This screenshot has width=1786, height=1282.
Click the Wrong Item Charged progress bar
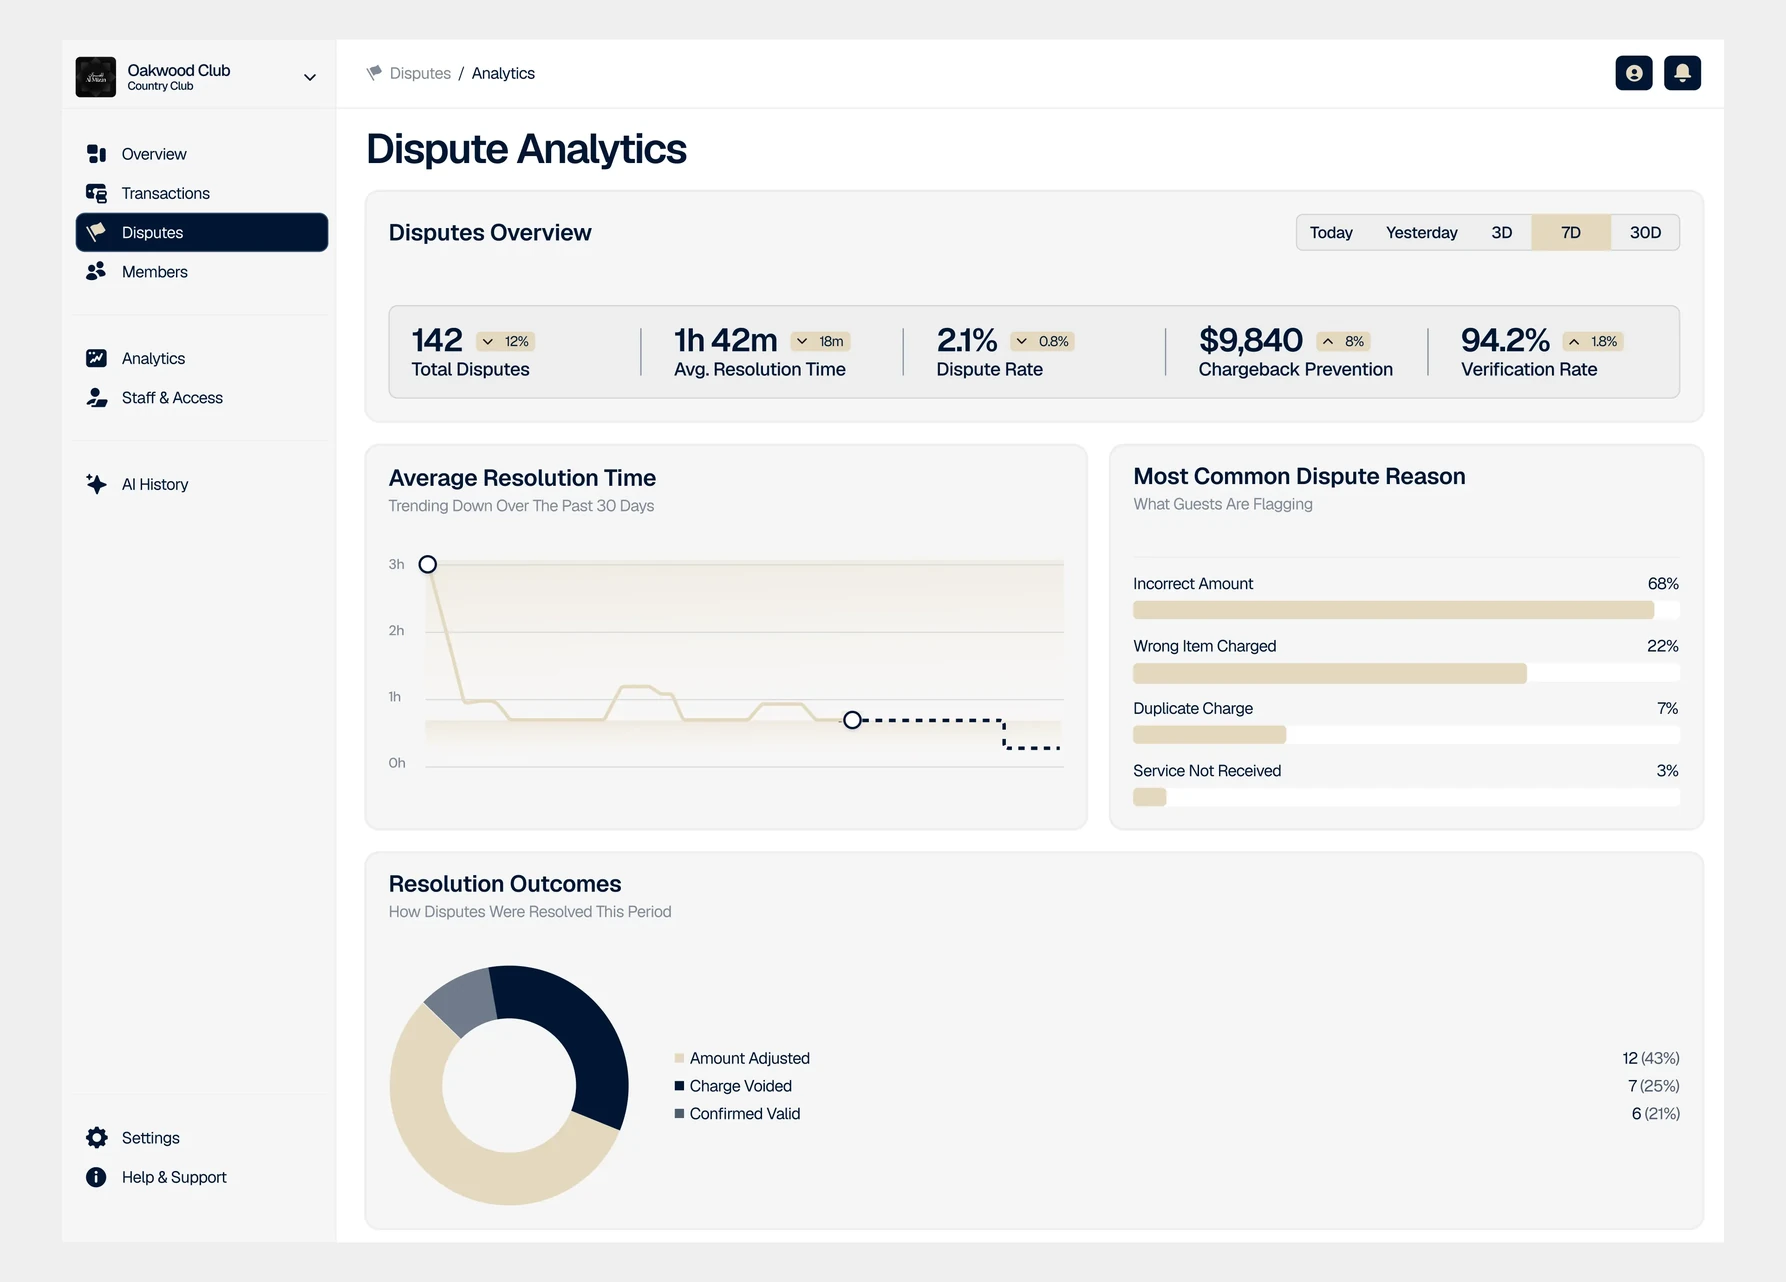pyautogui.click(x=1406, y=673)
